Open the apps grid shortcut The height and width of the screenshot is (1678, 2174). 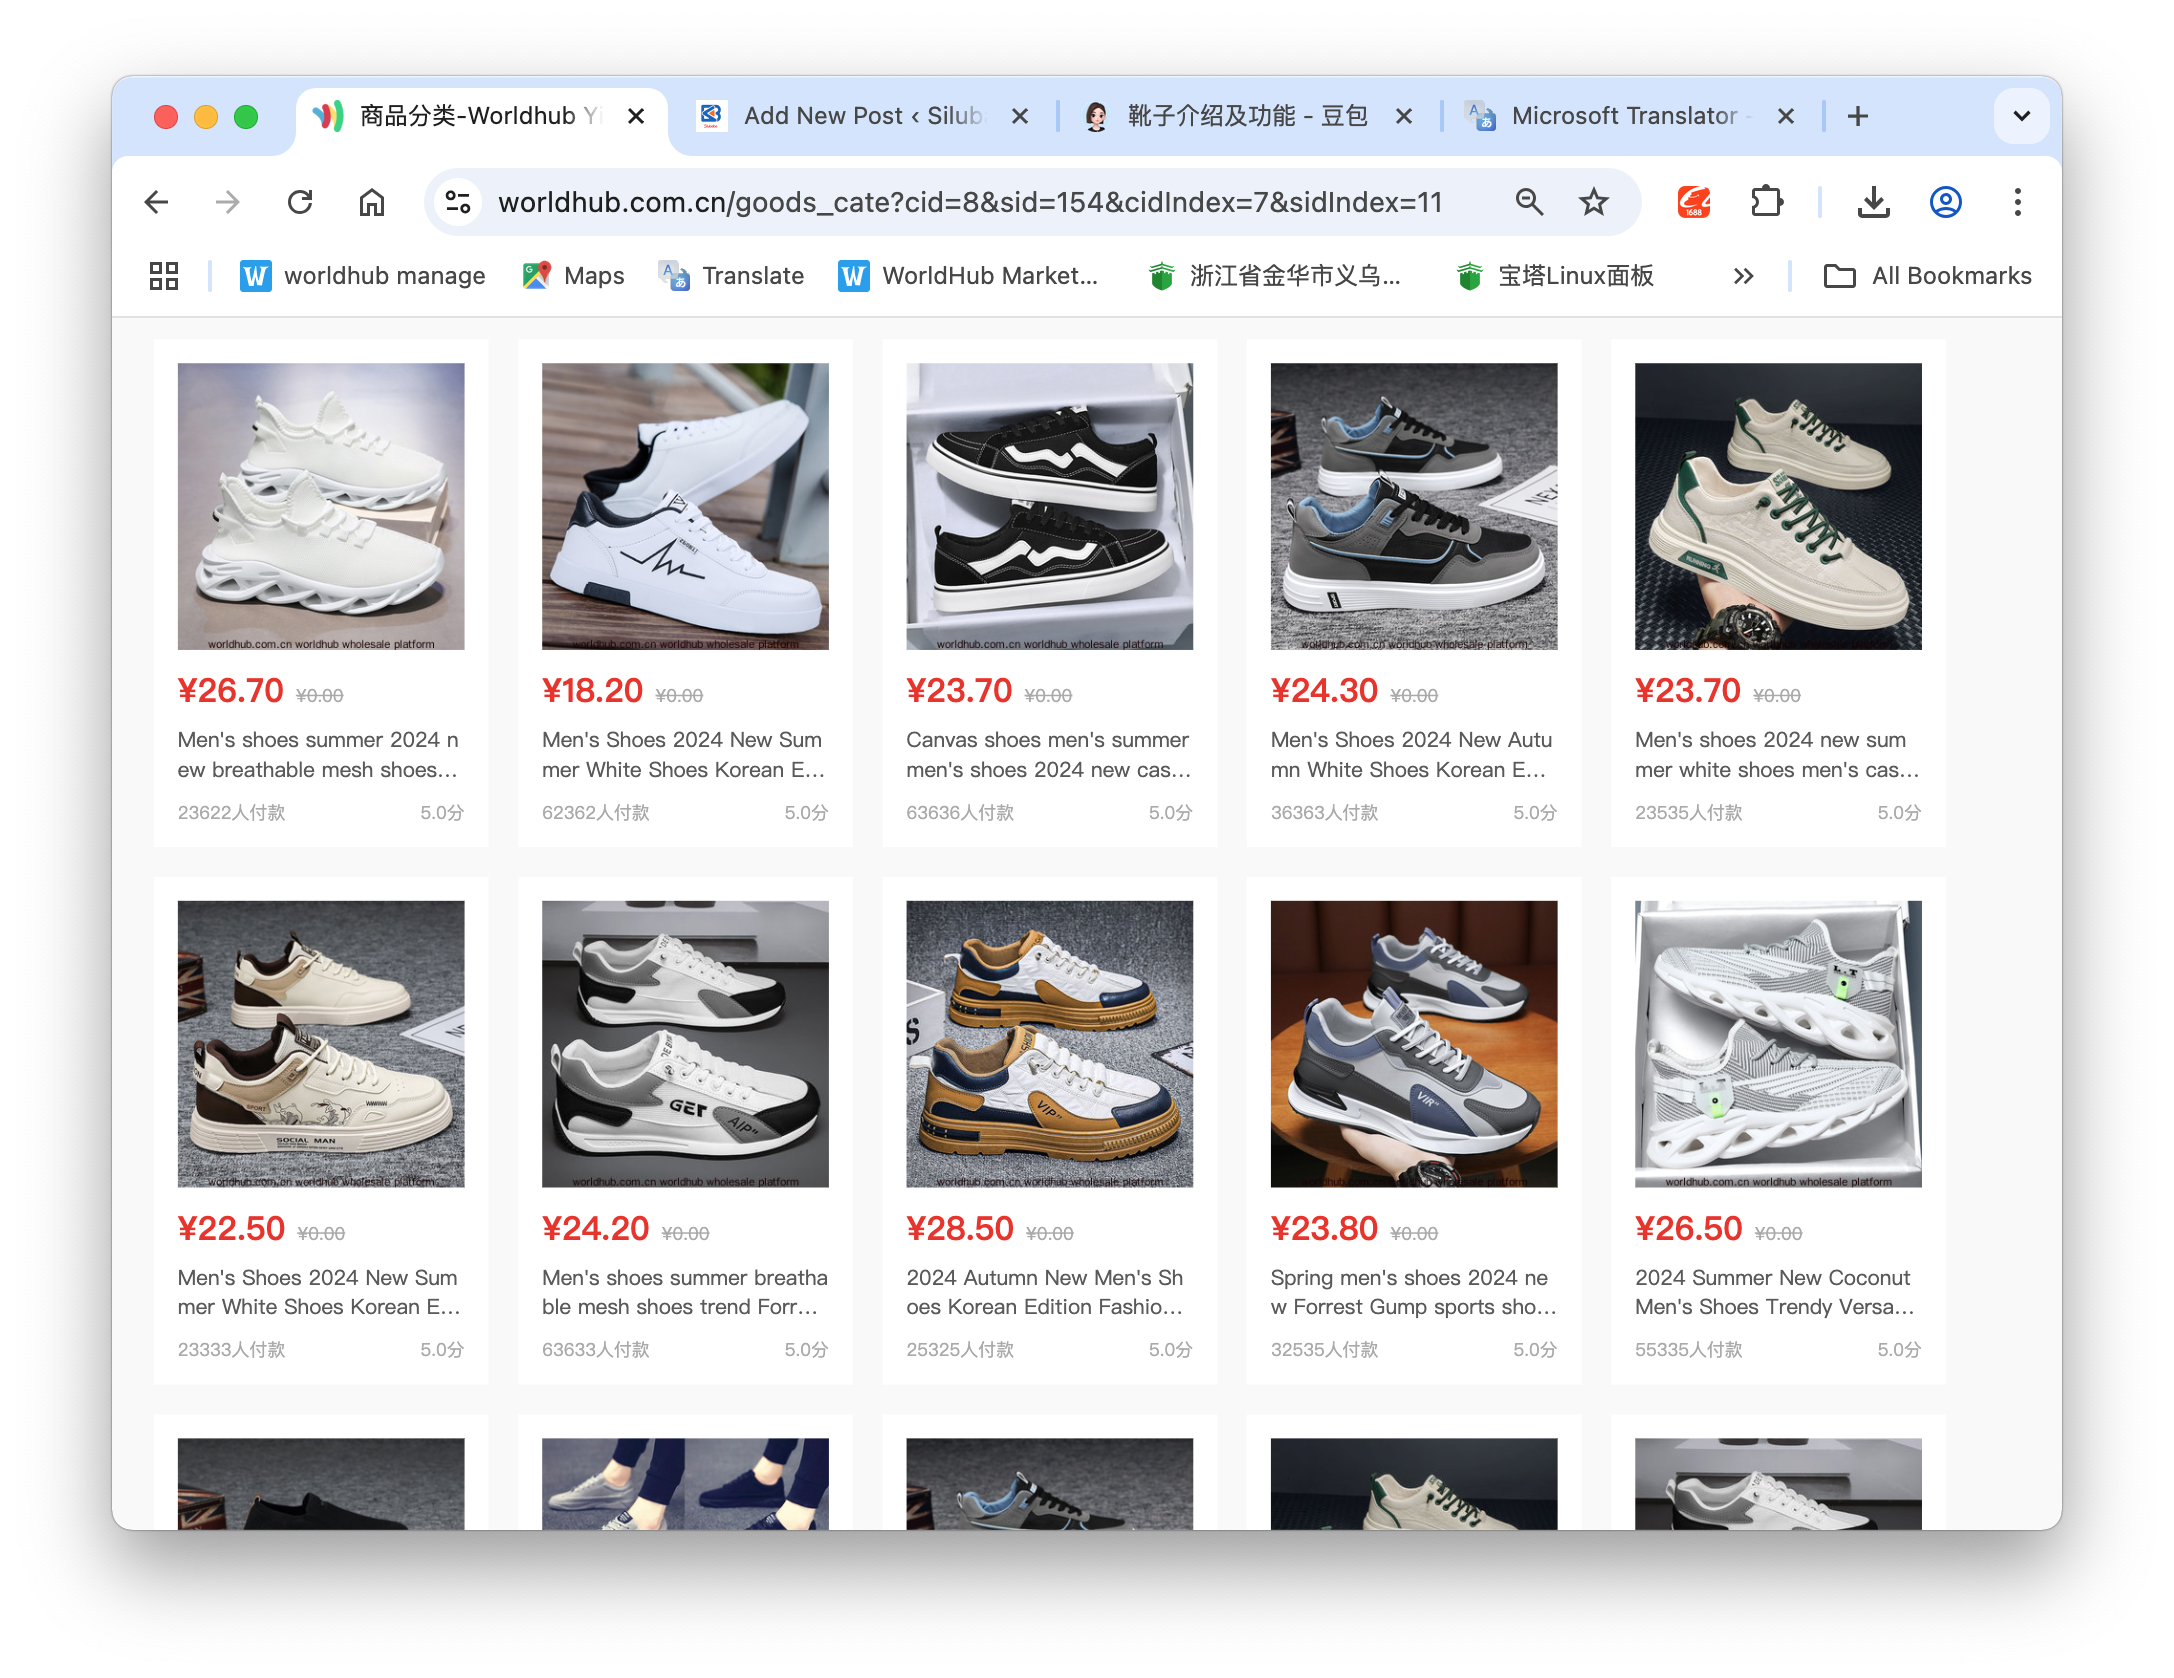point(164,276)
